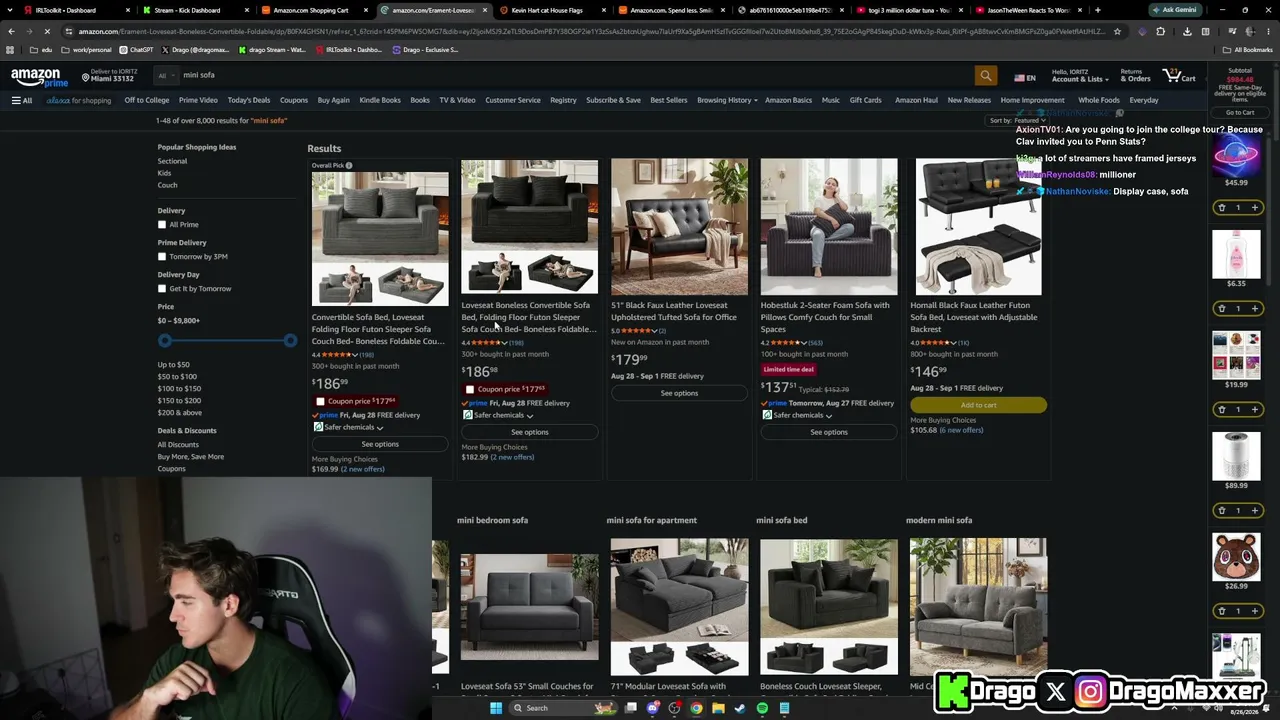The height and width of the screenshot is (720, 1280).
Task: Open the delivery location Miami 33132 selector
Action: tap(110, 76)
